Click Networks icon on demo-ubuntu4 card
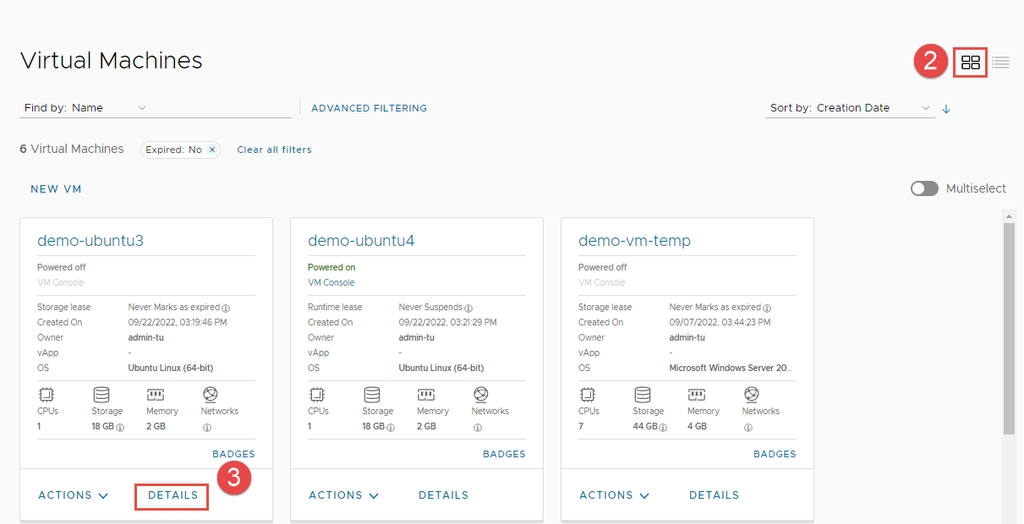 480,395
